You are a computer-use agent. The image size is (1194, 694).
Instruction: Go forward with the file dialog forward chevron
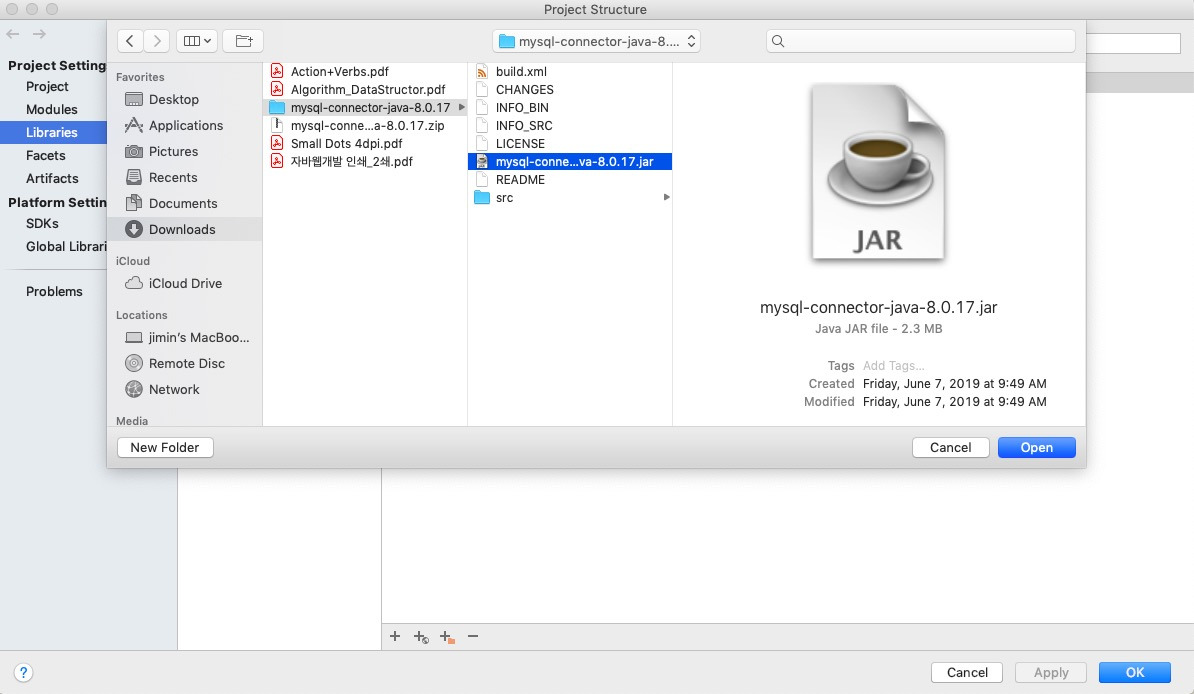click(x=157, y=41)
